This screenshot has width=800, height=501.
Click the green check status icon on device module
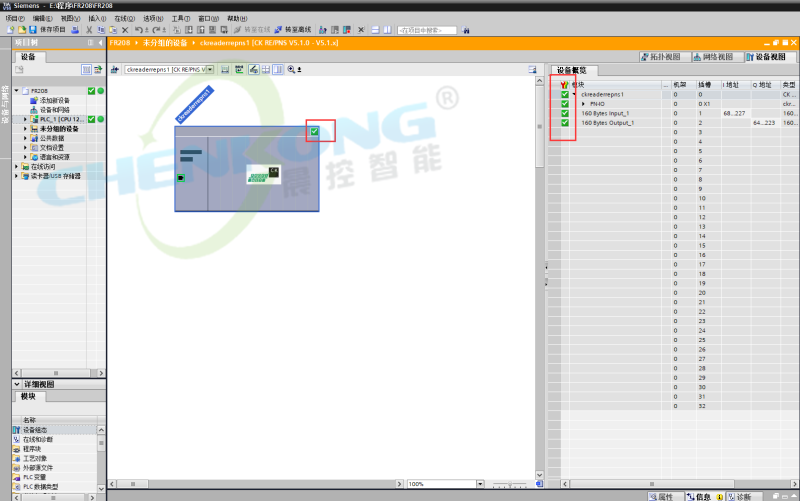(x=314, y=131)
